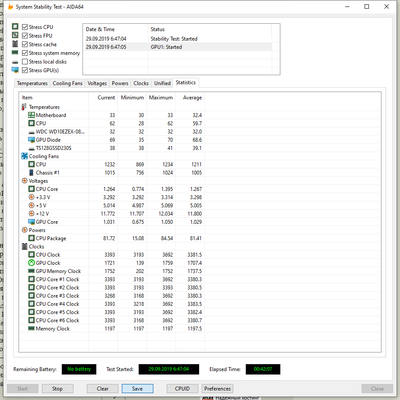The height and width of the screenshot is (400, 400).
Task: Click the Chassis #1 fan icon
Action: pyautogui.click(x=31, y=172)
